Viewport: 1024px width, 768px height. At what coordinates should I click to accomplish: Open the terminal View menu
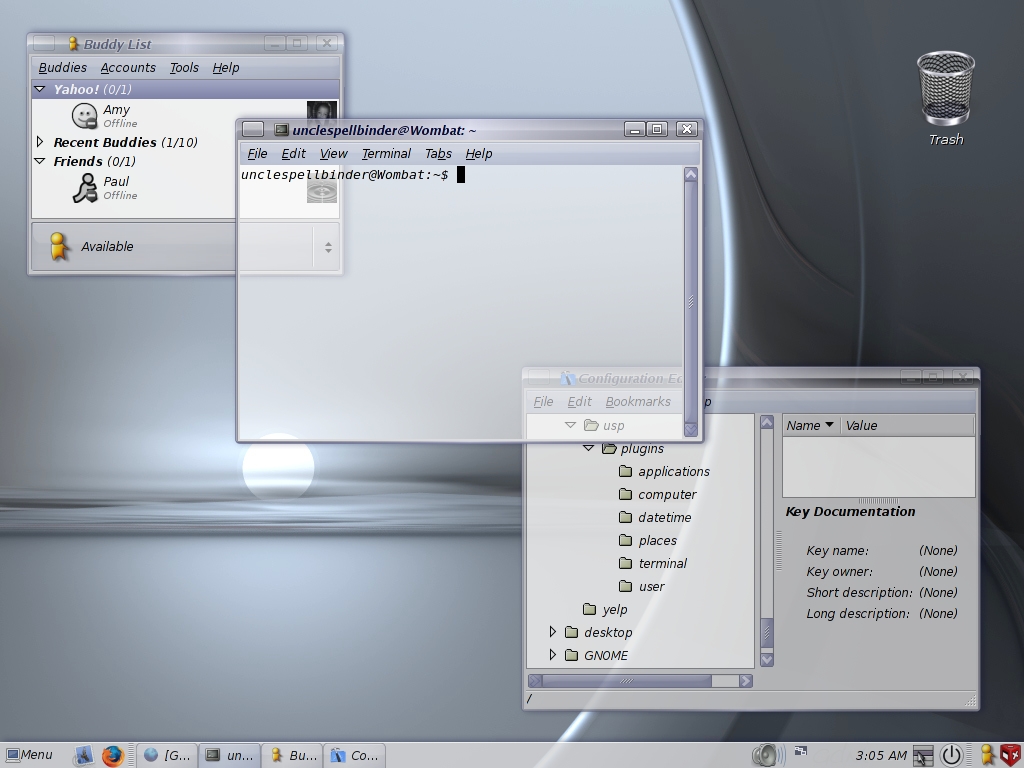[333, 153]
